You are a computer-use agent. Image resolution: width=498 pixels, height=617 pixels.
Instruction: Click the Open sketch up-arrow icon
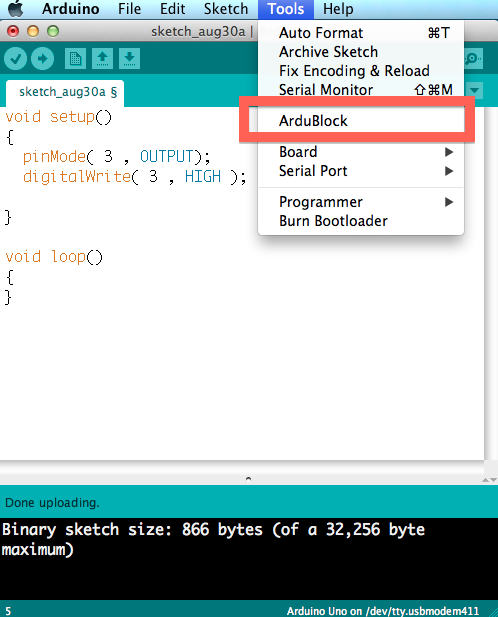pos(103,59)
